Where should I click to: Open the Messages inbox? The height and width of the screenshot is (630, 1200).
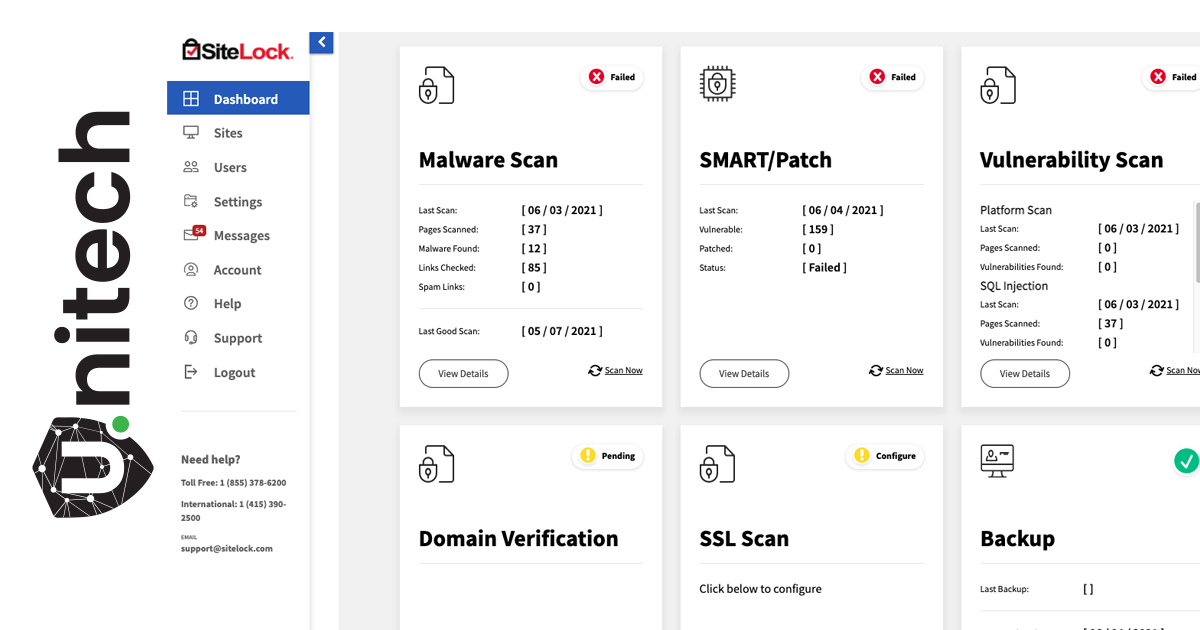point(242,235)
